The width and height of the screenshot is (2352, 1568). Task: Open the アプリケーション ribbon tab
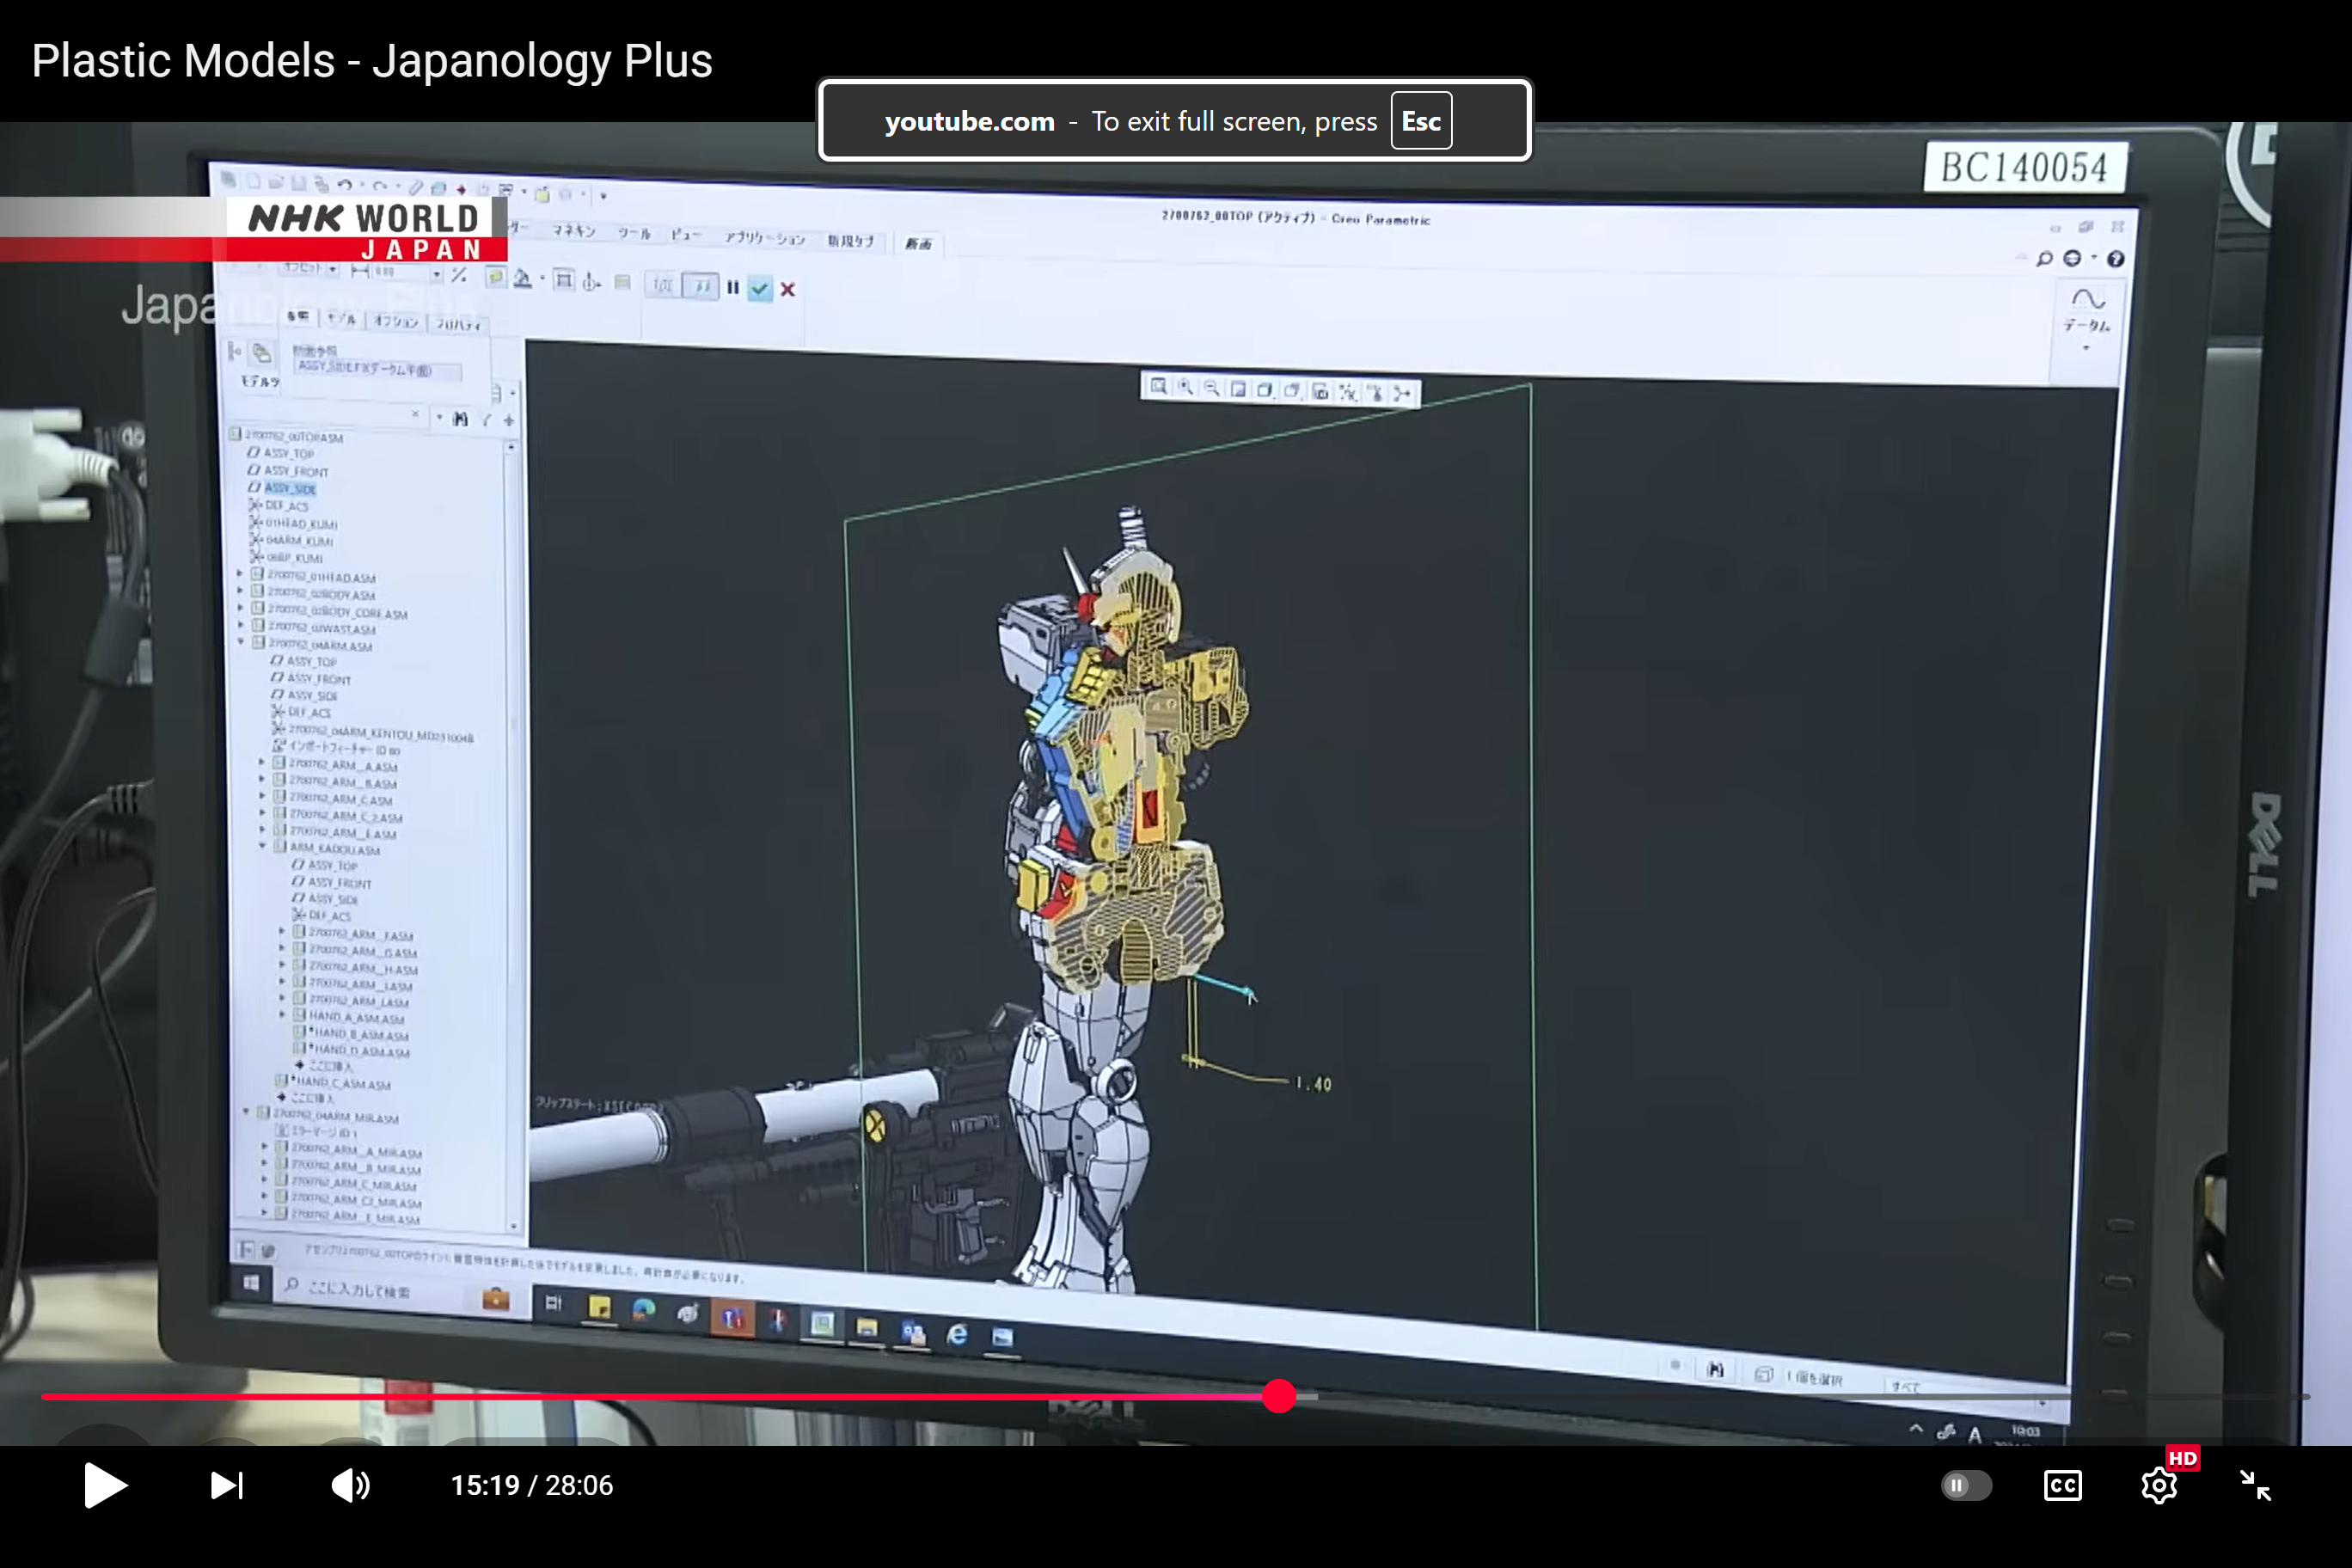764,238
